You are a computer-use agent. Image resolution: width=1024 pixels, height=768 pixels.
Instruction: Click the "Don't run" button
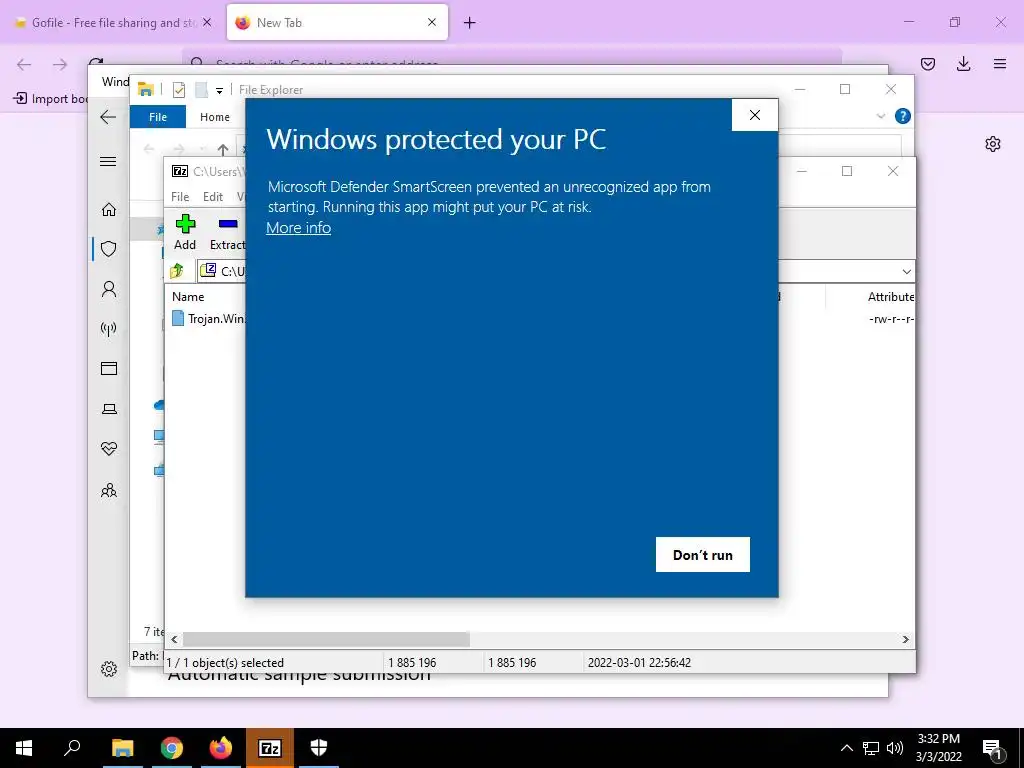click(703, 554)
